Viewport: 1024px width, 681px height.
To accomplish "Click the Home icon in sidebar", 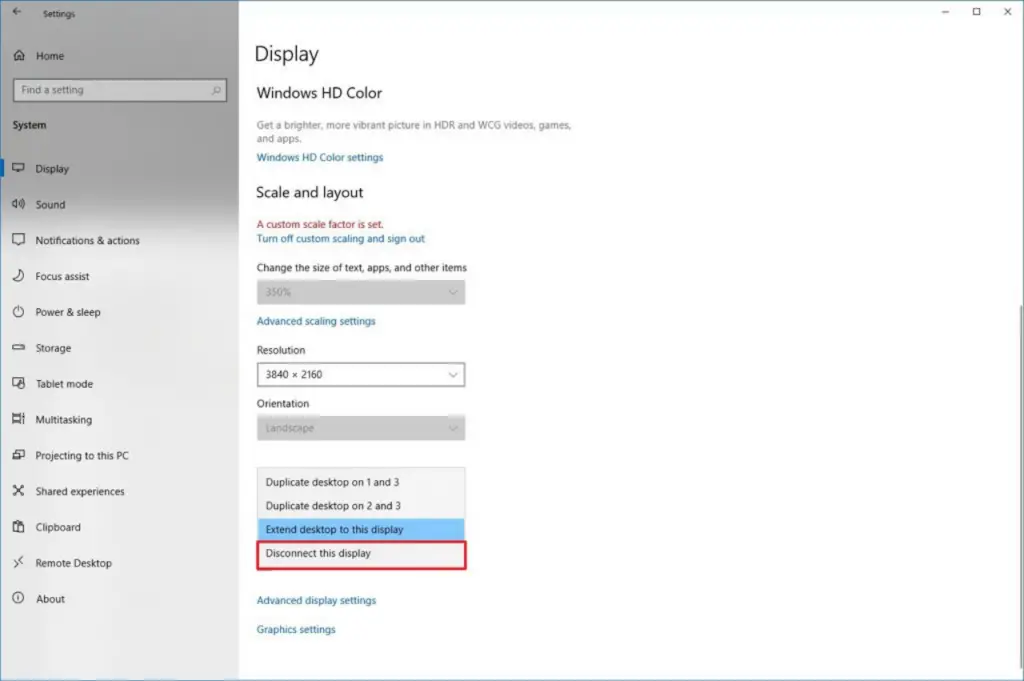I will coord(19,55).
